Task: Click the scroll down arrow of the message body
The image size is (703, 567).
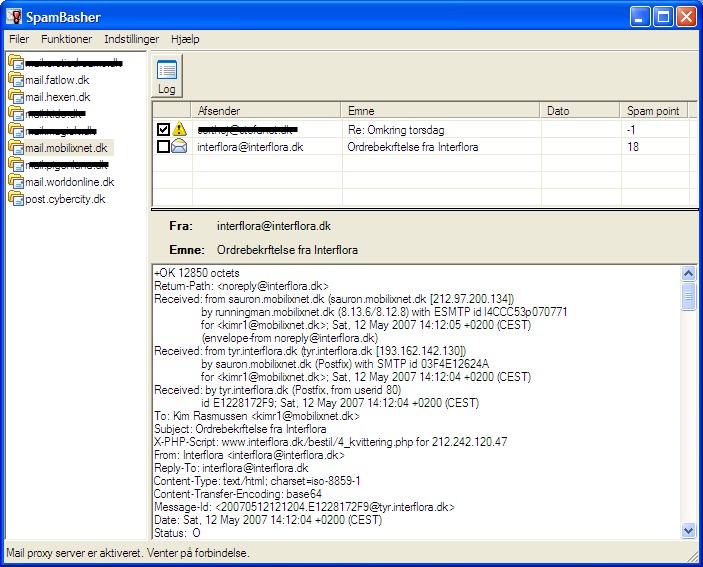Action: coord(688,531)
